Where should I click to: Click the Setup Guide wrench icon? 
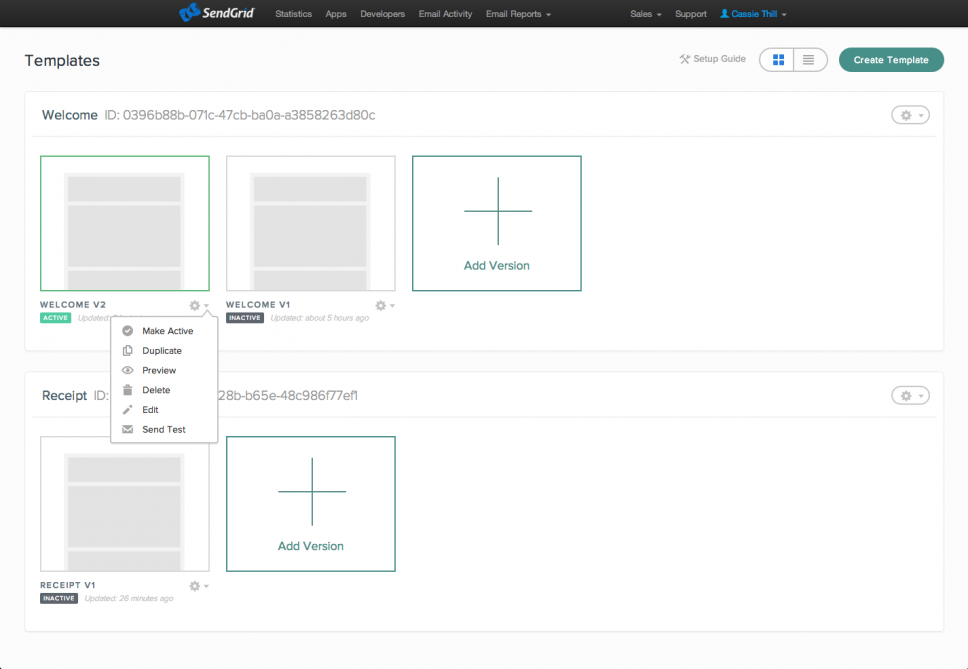pos(685,59)
